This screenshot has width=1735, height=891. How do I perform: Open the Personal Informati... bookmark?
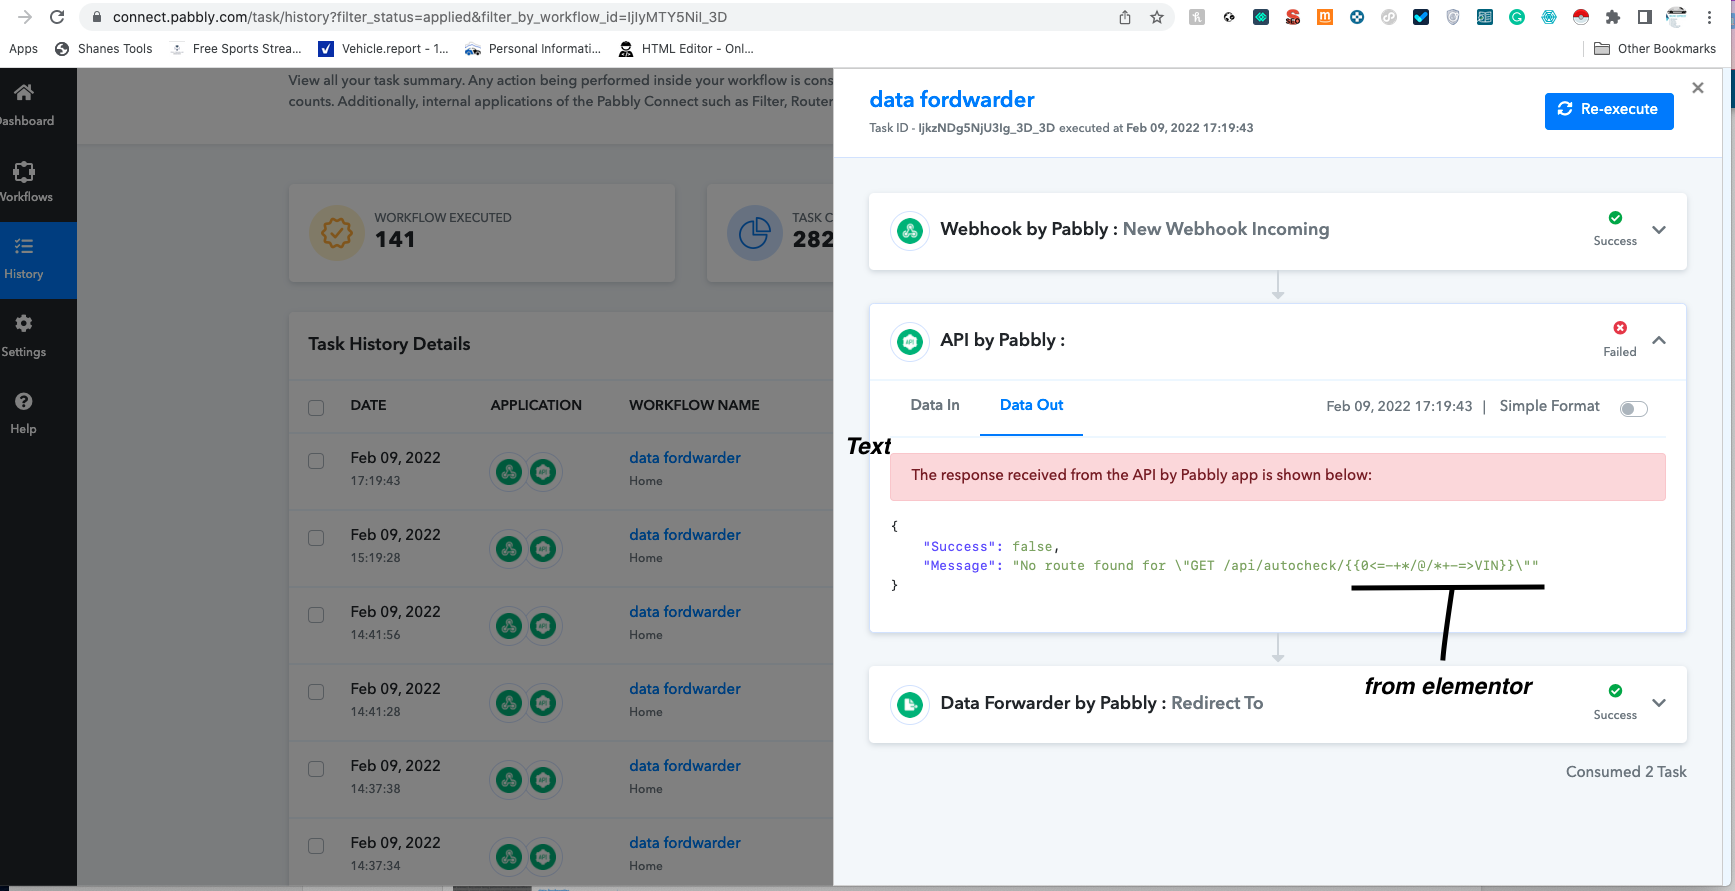534,49
